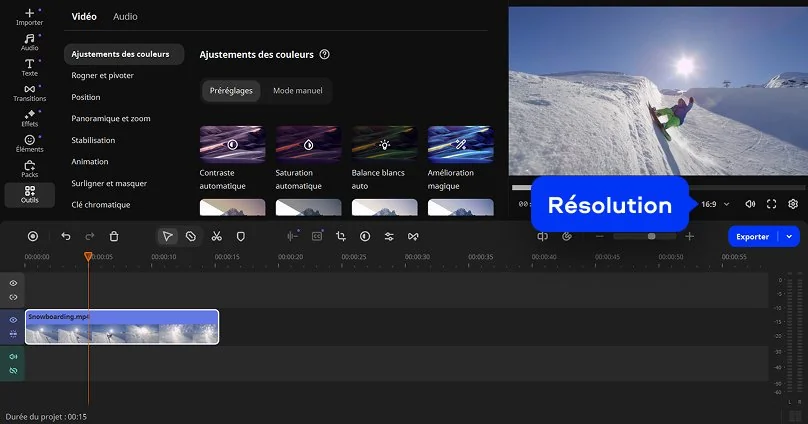Click the Exporter button
808x424 pixels.
[x=752, y=236]
